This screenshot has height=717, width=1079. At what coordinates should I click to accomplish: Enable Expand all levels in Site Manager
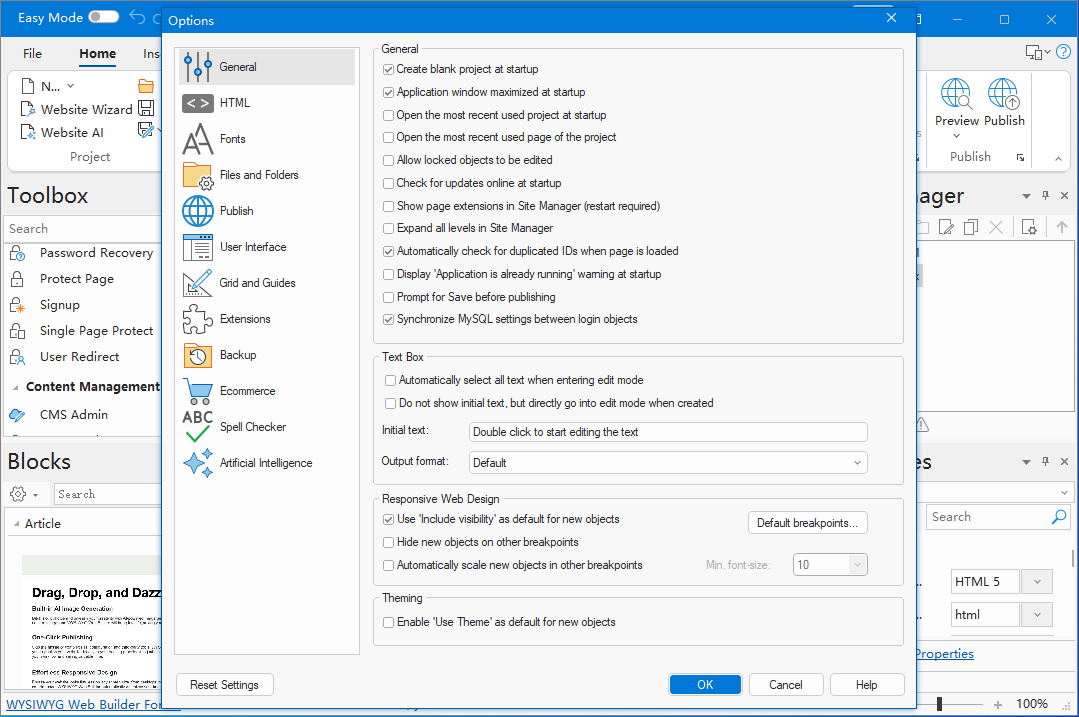coord(389,228)
